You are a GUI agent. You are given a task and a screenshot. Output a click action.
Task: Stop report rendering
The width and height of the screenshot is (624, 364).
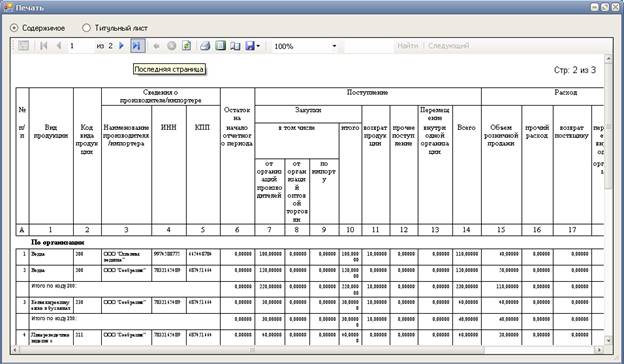pyautogui.click(x=172, y=46)
